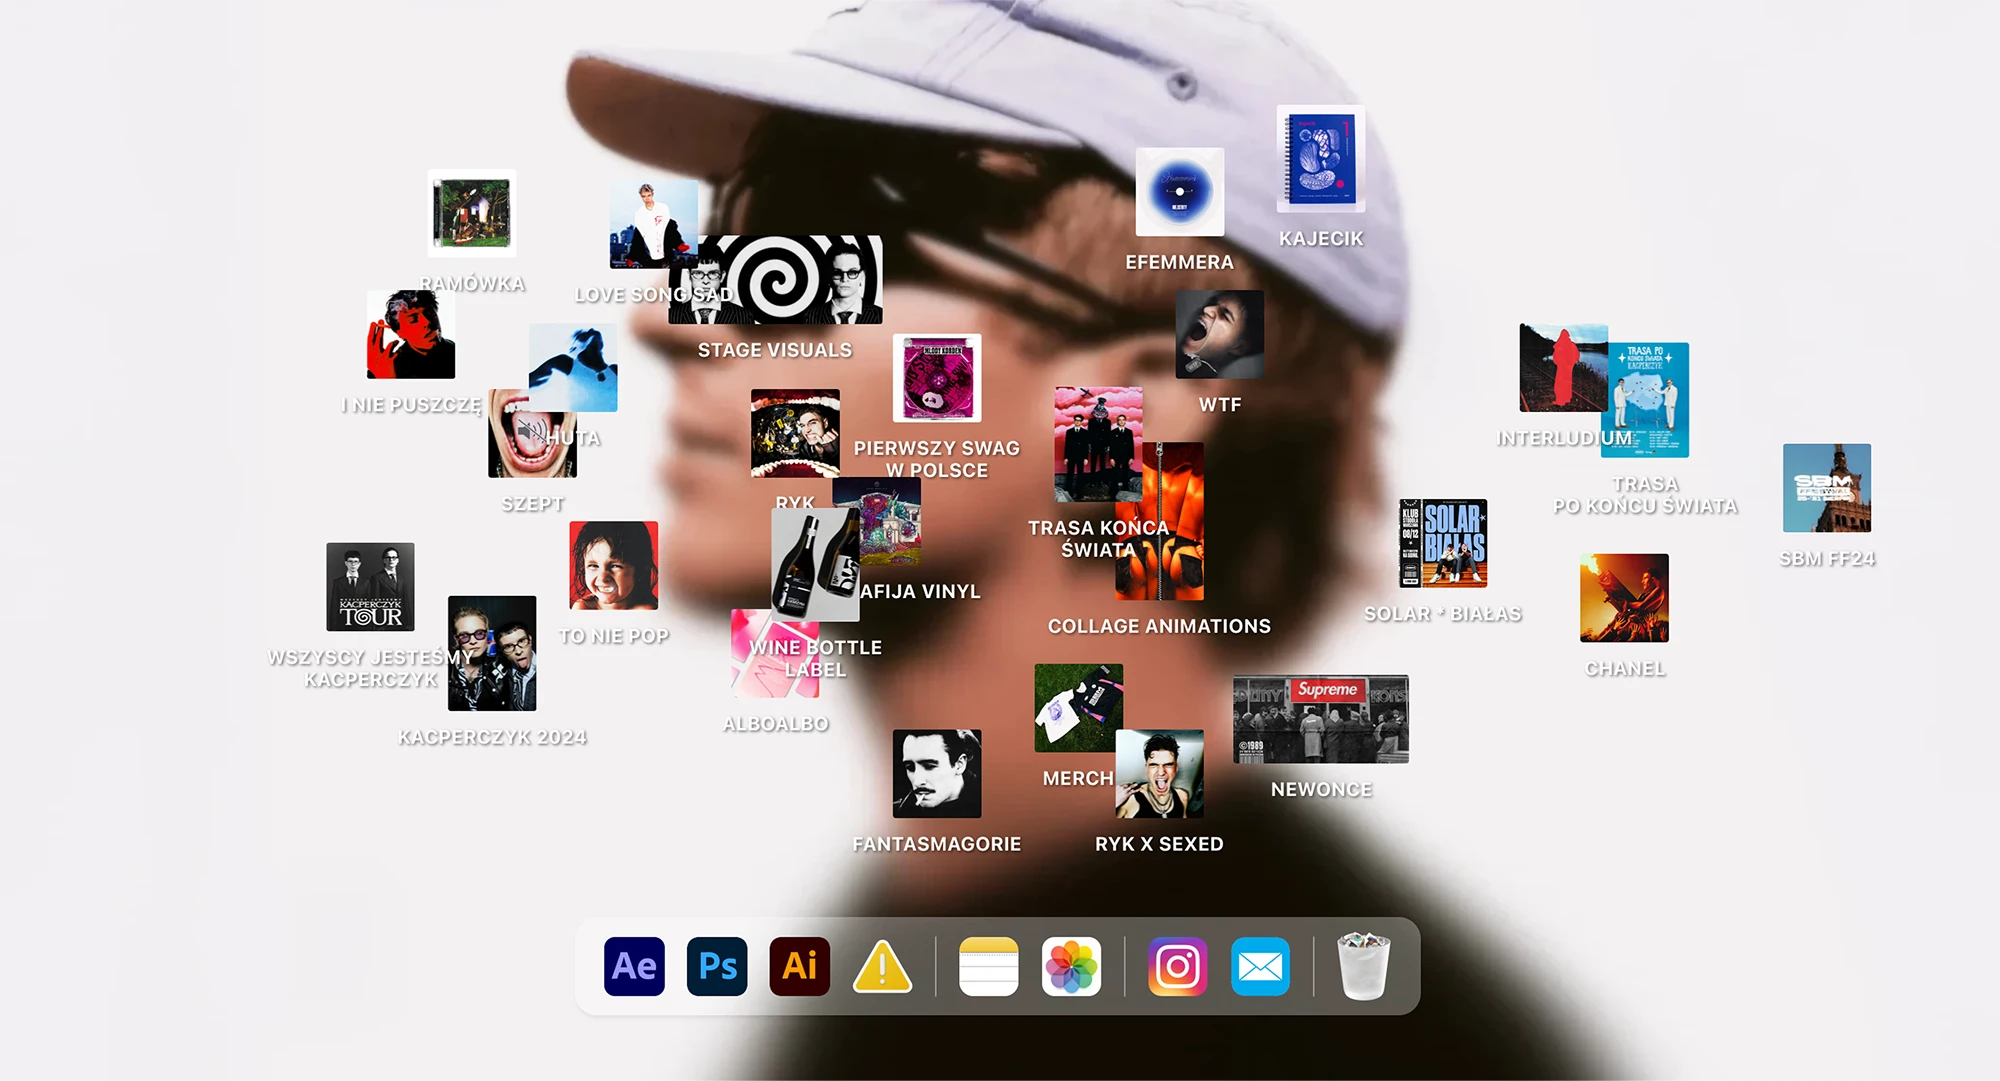Launch Photos from the dock
This screenshot has height=1081, width=2000.
(x=1071, y=966)
